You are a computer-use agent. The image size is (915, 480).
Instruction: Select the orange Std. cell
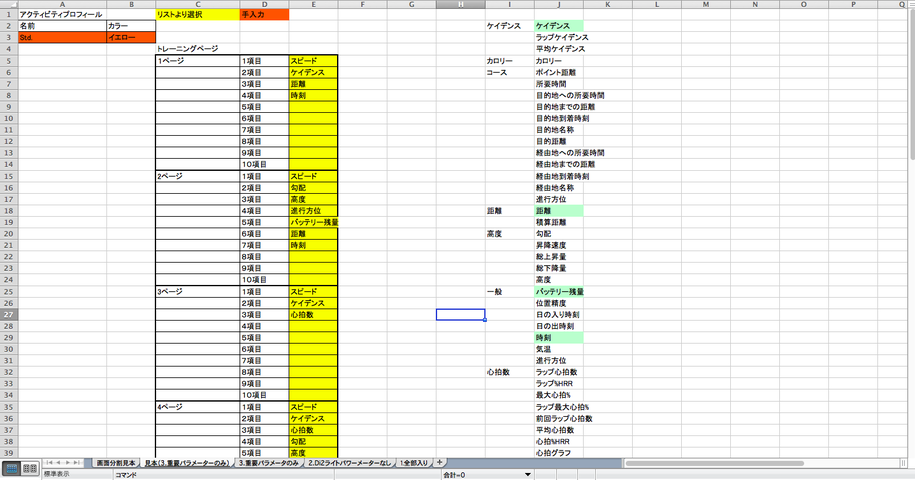[x=62, y=37]
